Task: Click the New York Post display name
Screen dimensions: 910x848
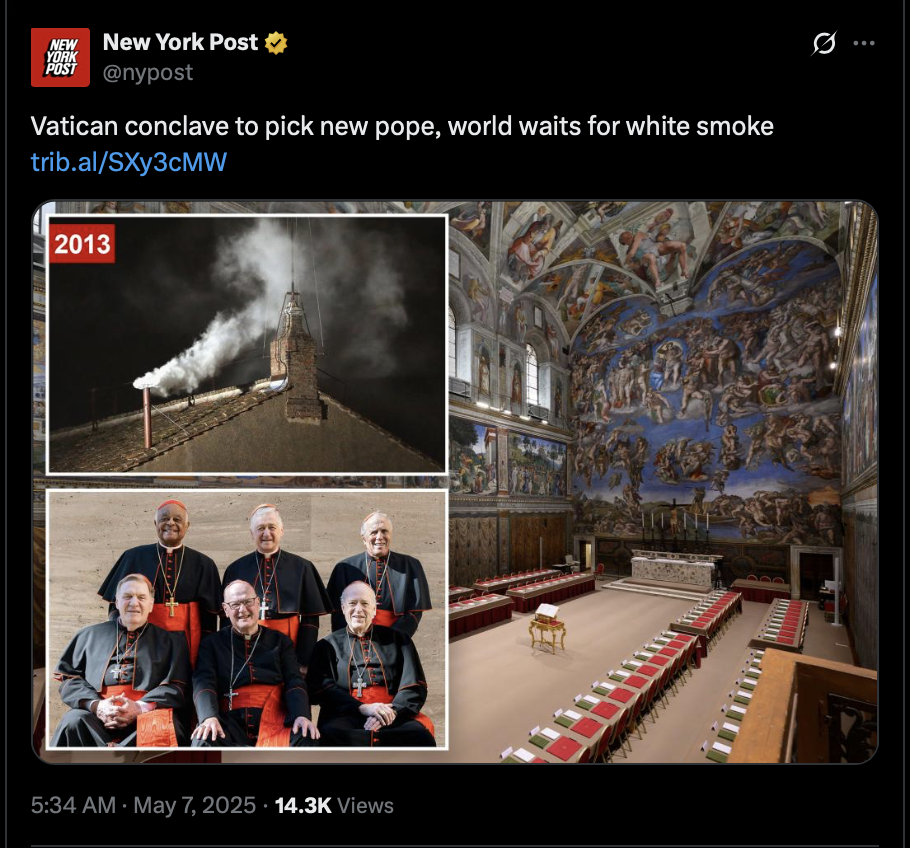Action: [x=180, y=42]
